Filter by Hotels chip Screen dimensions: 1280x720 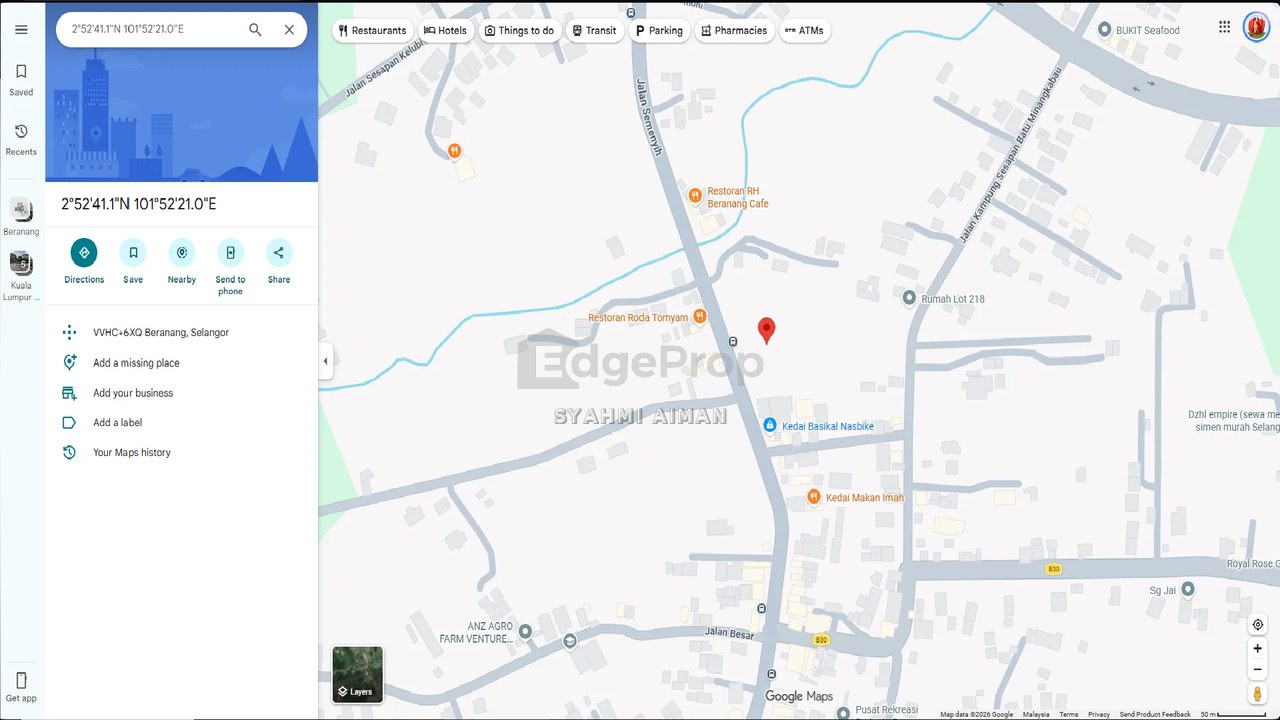[x=445, y=30]
